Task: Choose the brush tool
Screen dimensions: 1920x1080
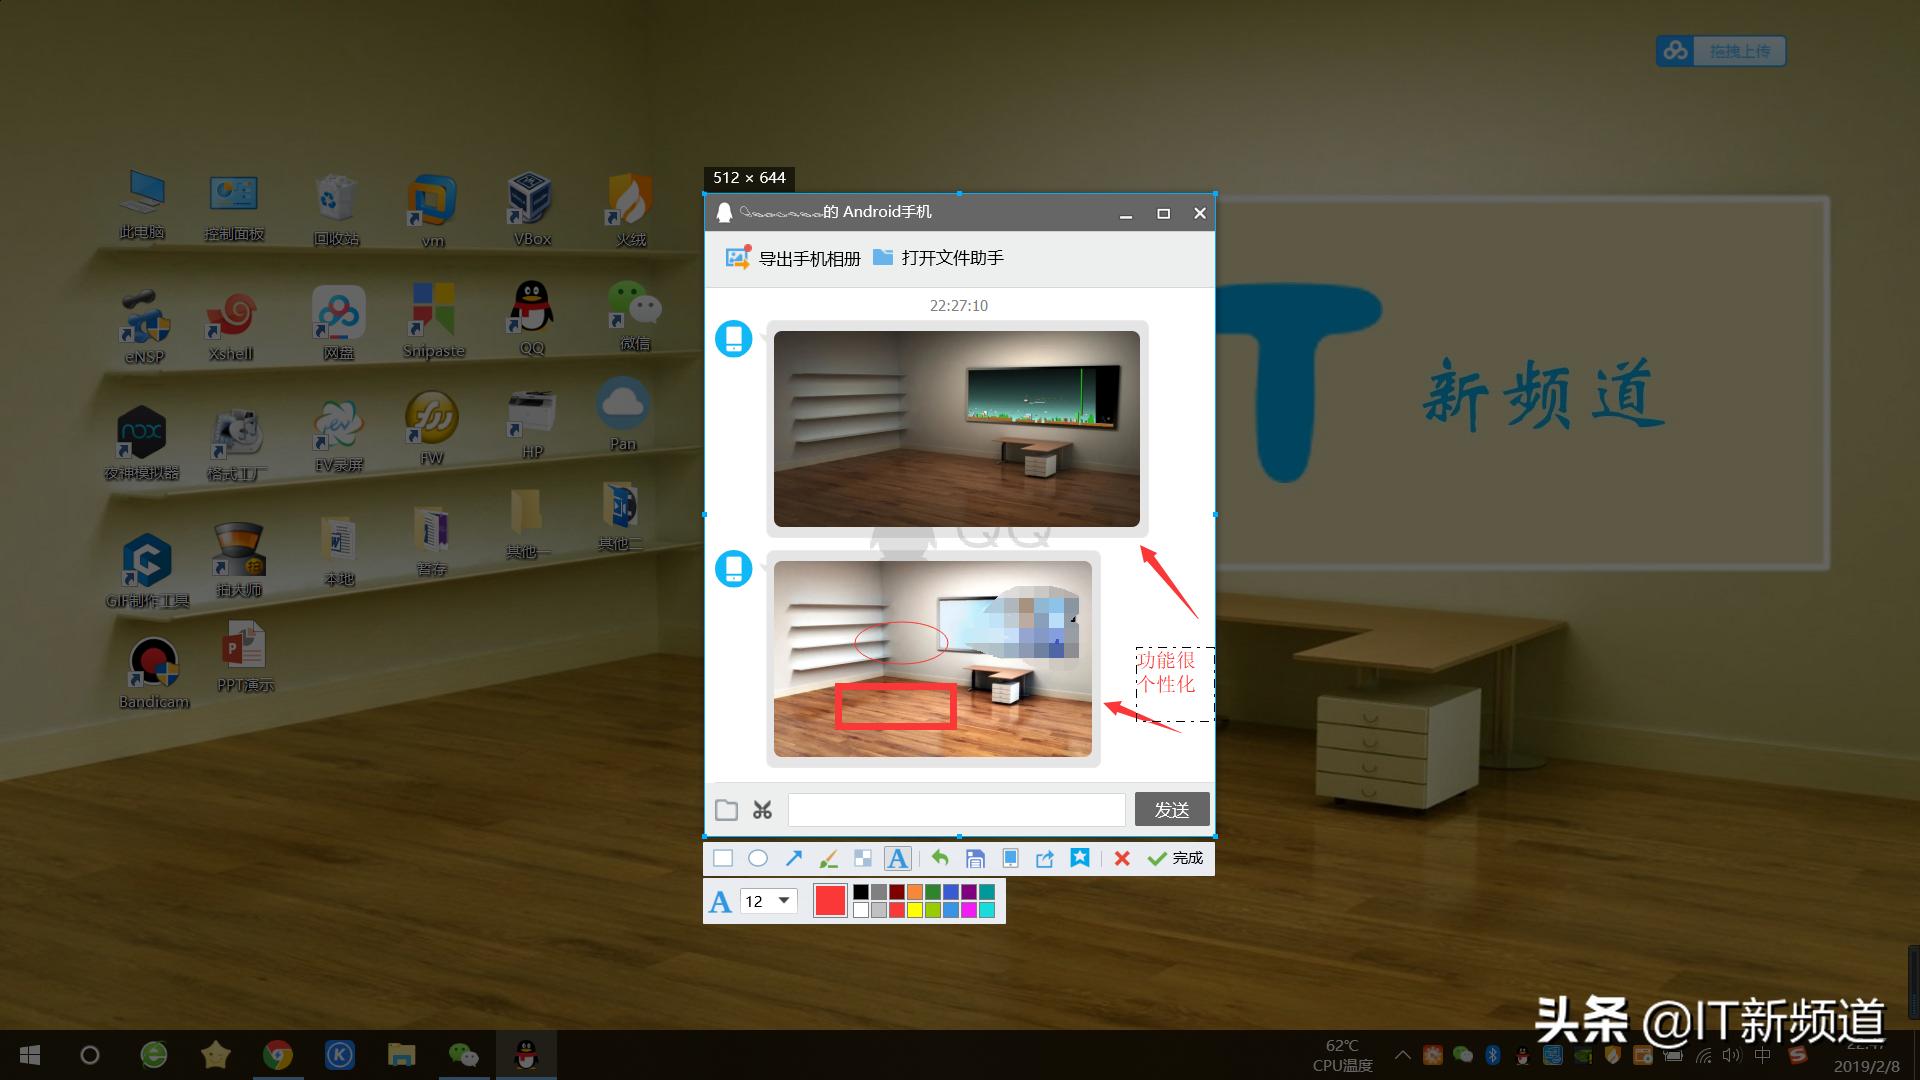Action: 828,858
